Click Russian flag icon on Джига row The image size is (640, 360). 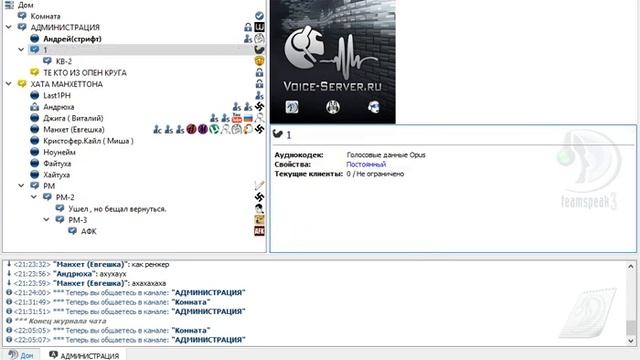point(248,119)
